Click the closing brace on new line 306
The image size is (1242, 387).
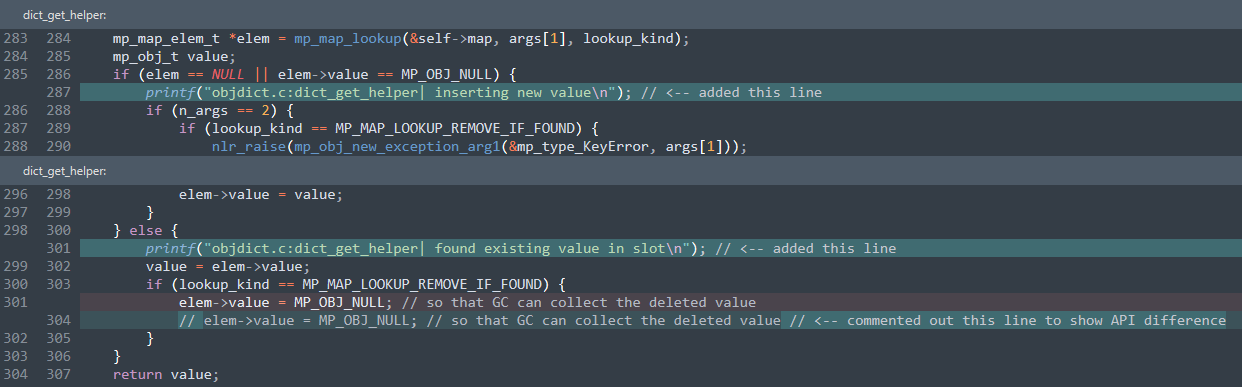coord(117,357)
